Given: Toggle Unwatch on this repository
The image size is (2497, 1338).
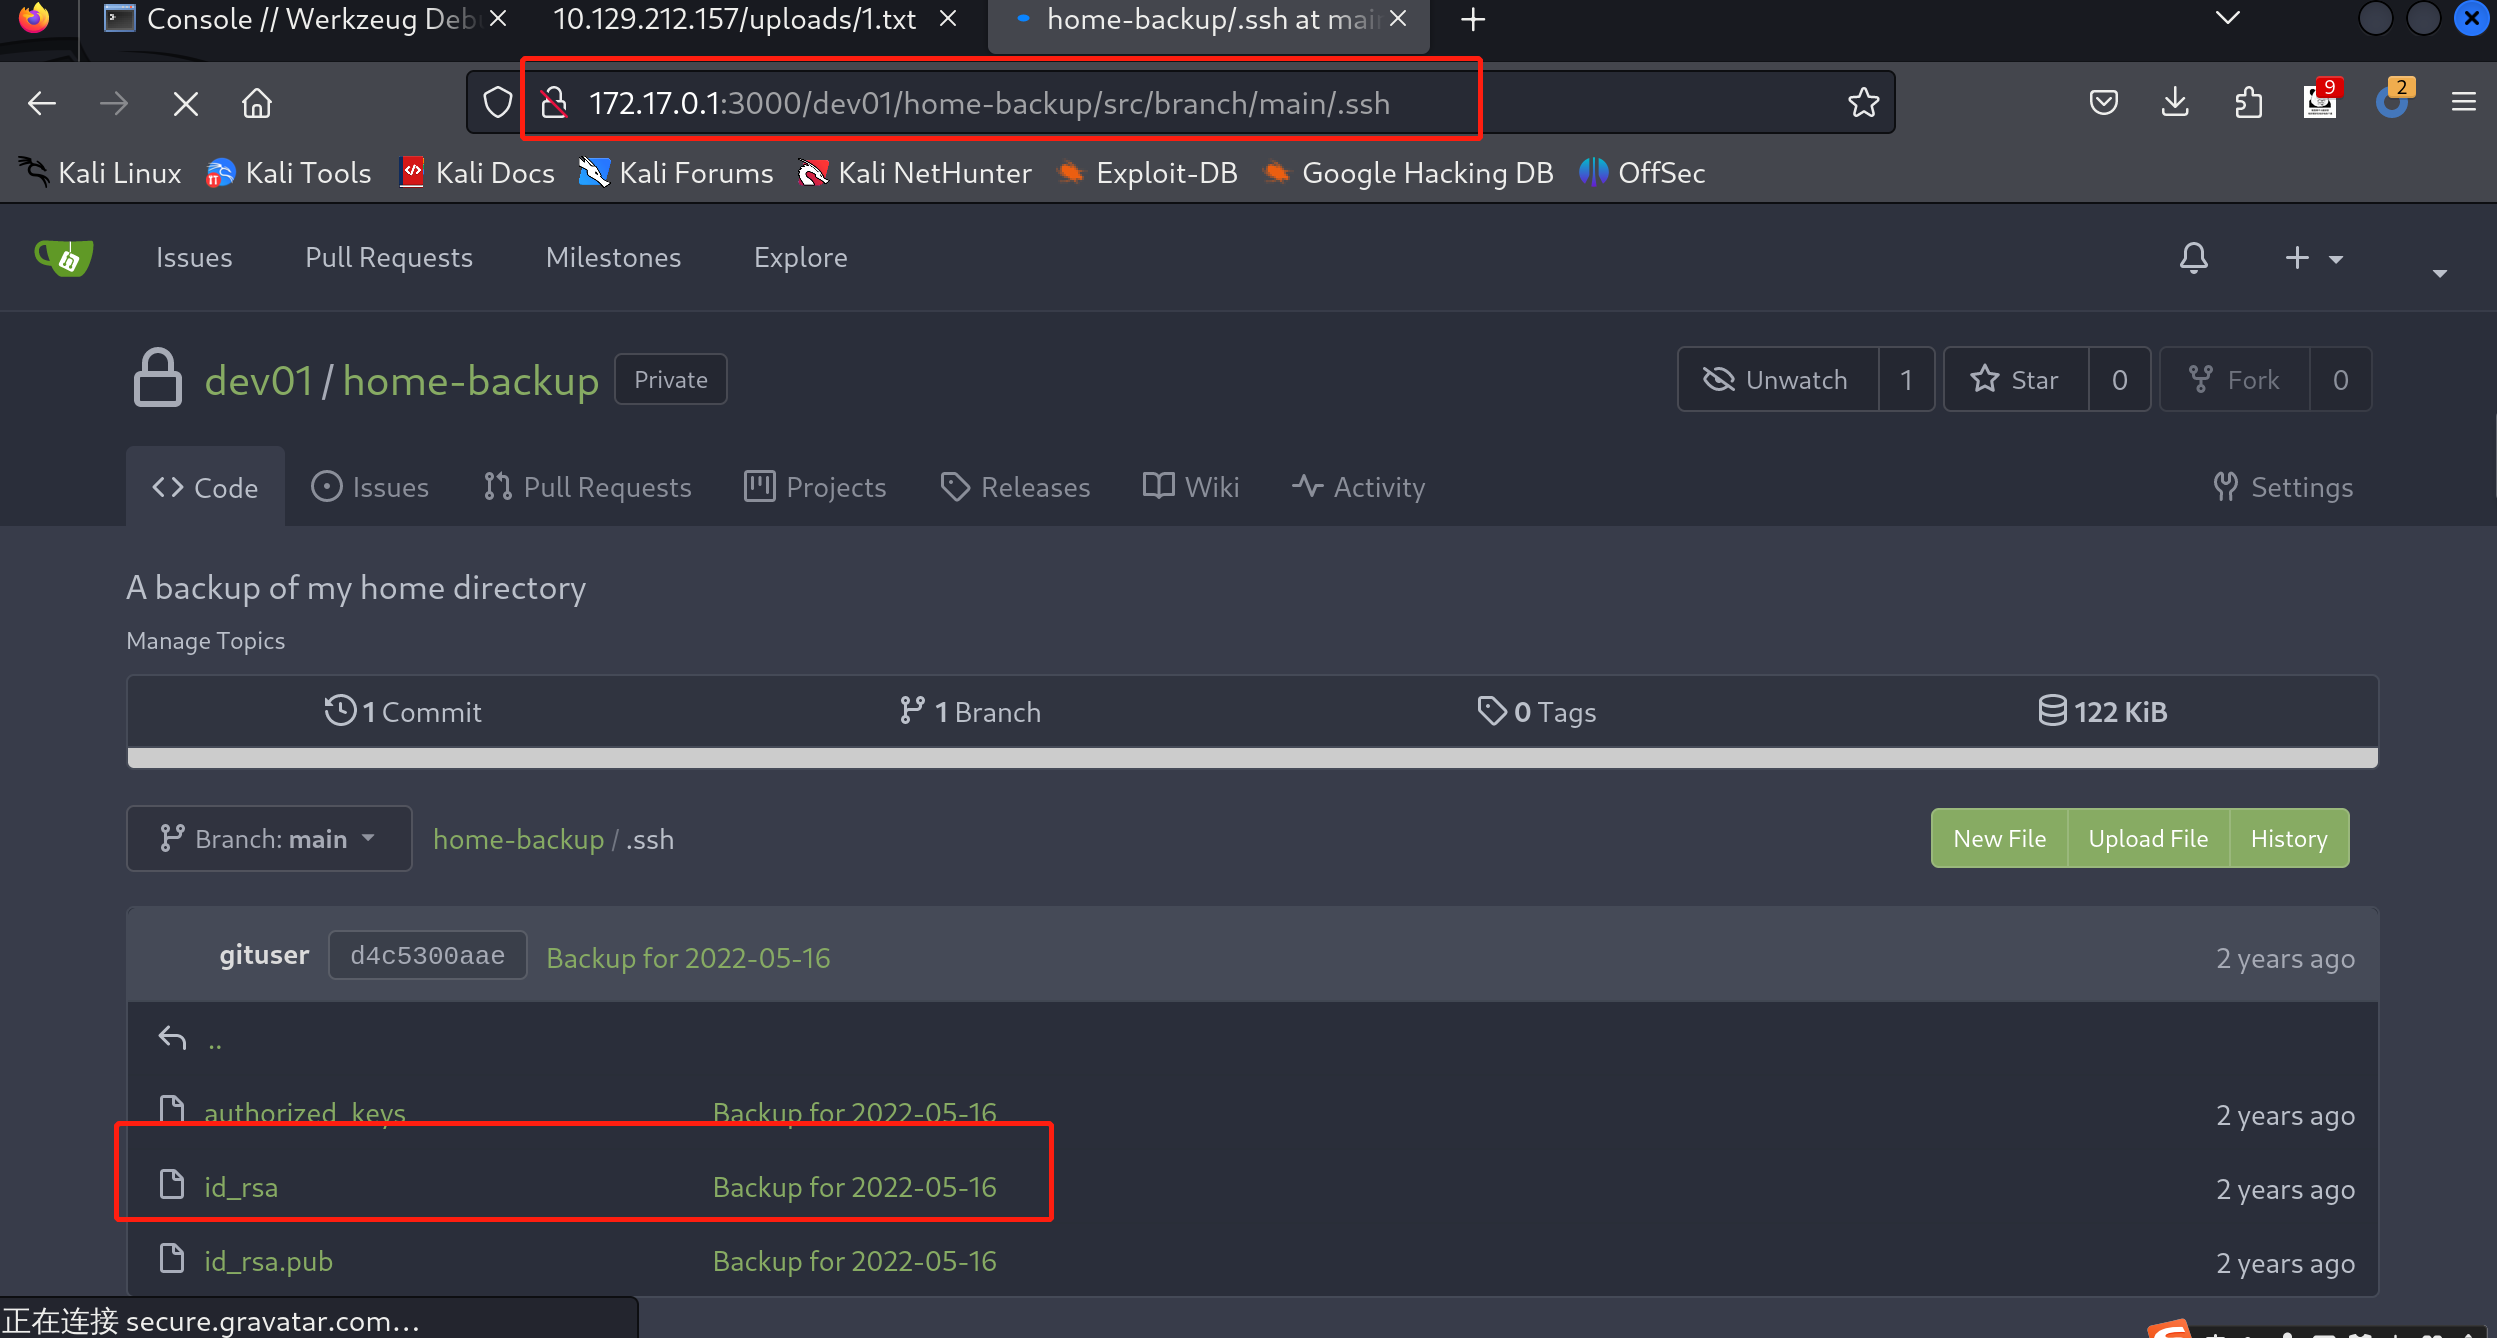Looking at the screenshot, I should (x=1777, y=380).
